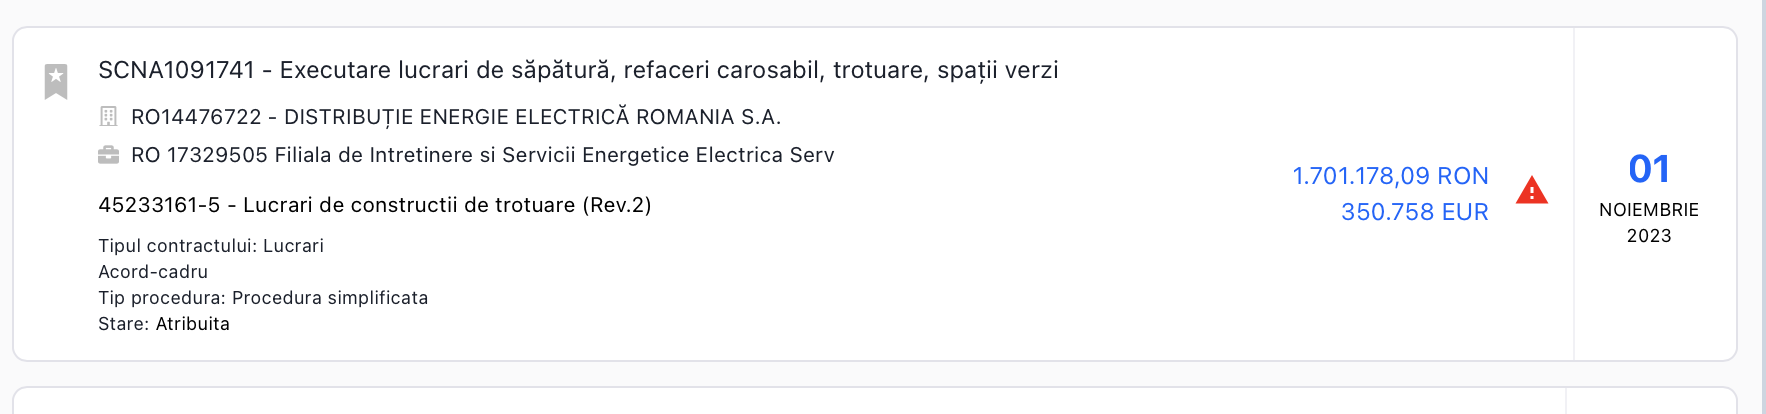Click the 350.758 EUR value
Screen dimensions: 1766x414
coord(1414,212)
